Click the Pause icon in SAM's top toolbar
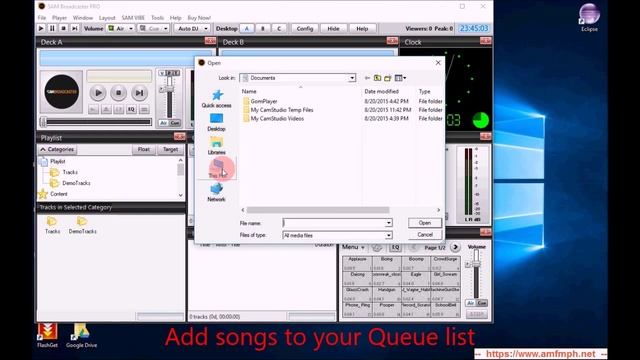 [x=52, y=29]
